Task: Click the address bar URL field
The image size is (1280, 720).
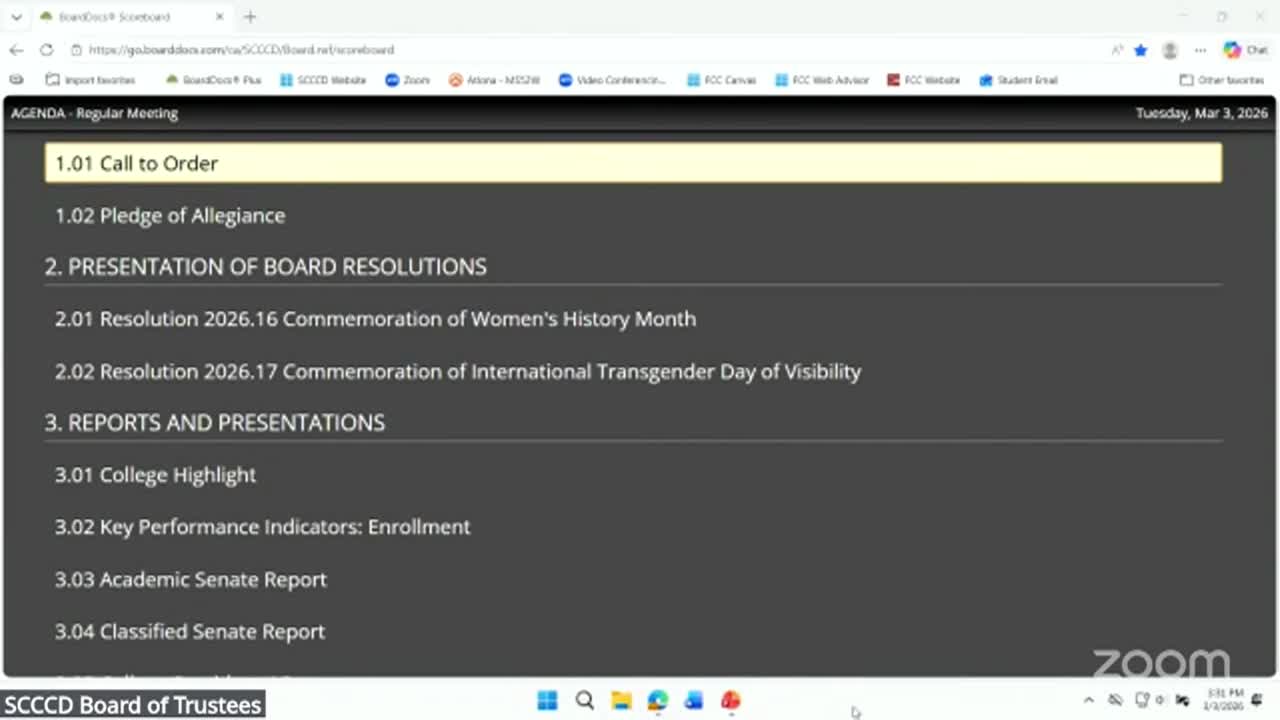Action: pyautogui.click(x=500, y=49)
